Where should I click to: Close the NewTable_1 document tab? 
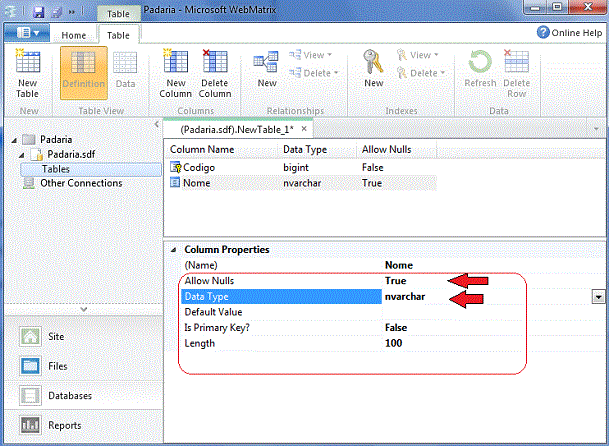pos(304,129)
